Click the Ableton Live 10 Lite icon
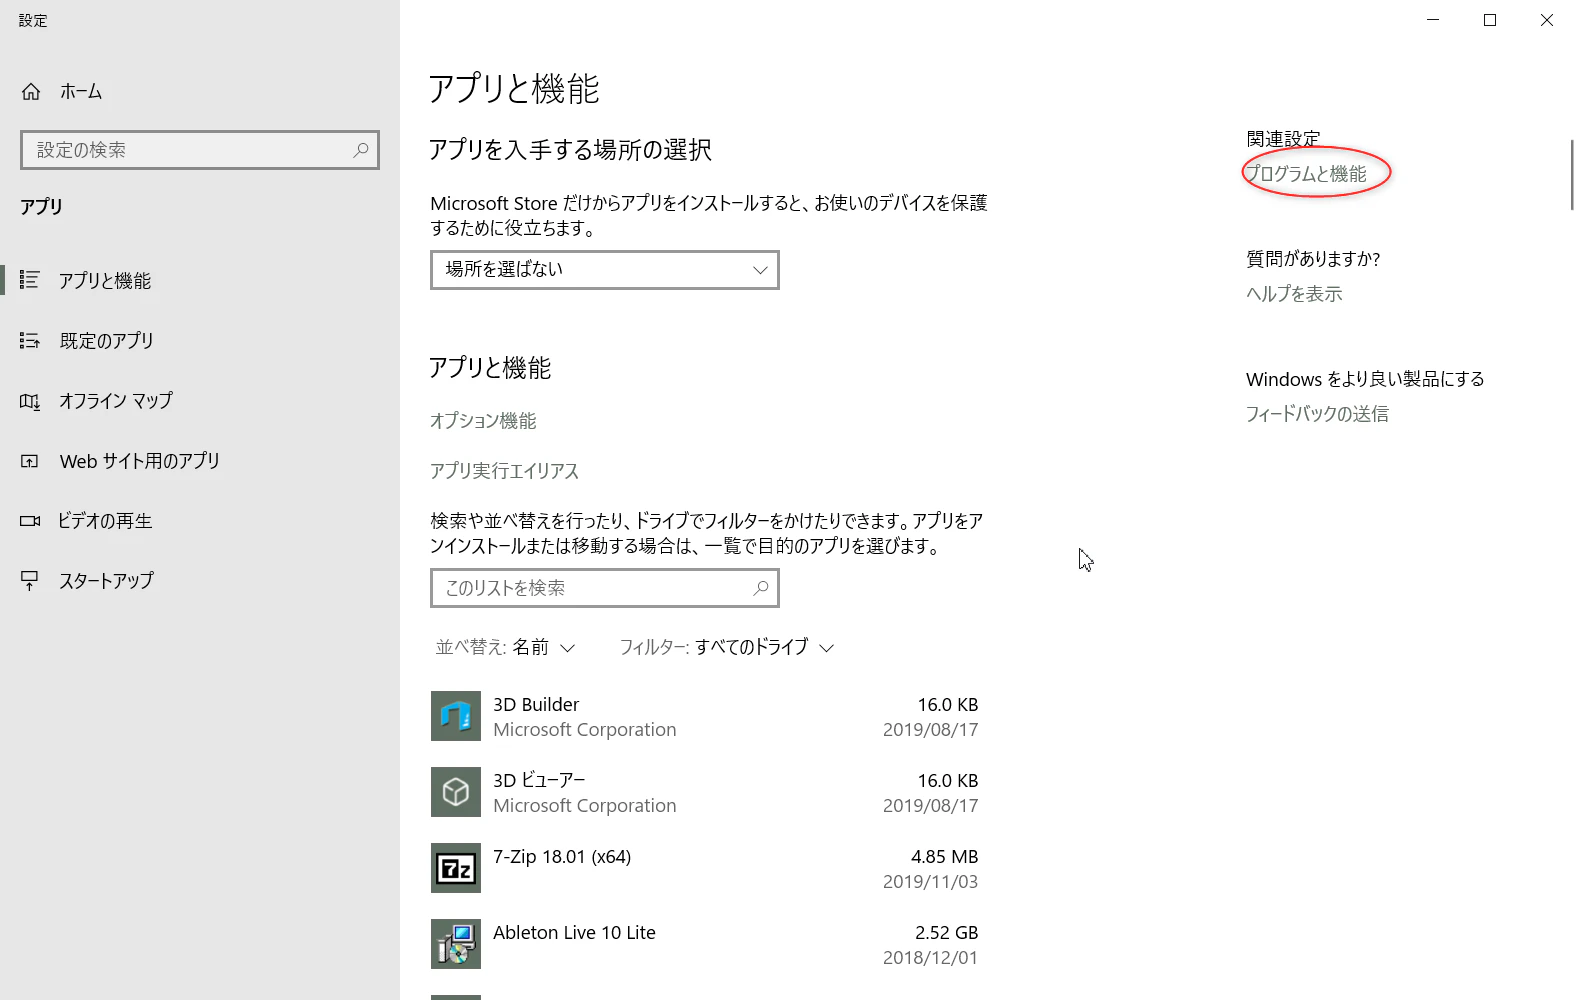This screenshot has height=1000, width=1576. point(456,944)
